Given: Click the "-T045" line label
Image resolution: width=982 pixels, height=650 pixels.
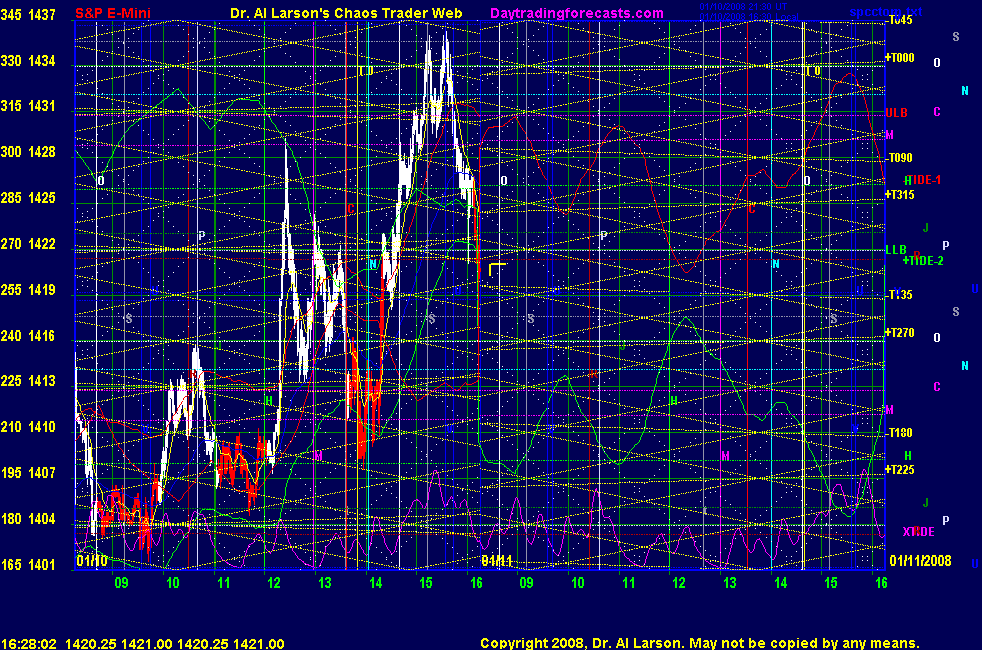Looking at the screenshot, I should coord(899,20).
